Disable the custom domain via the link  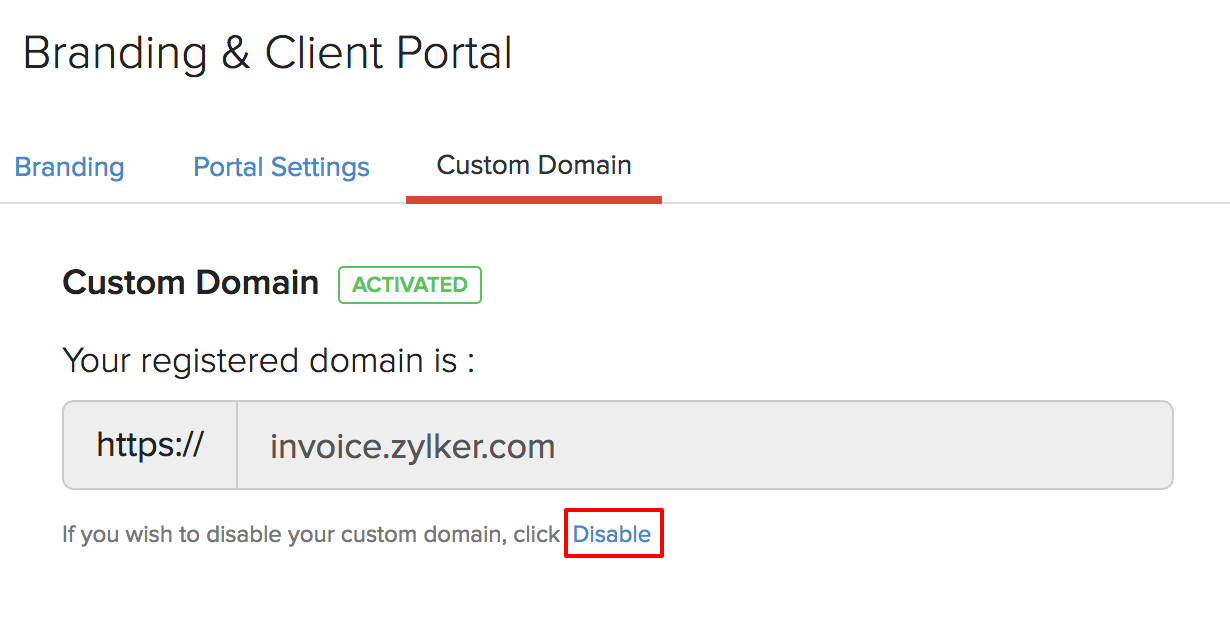(612, 534)
